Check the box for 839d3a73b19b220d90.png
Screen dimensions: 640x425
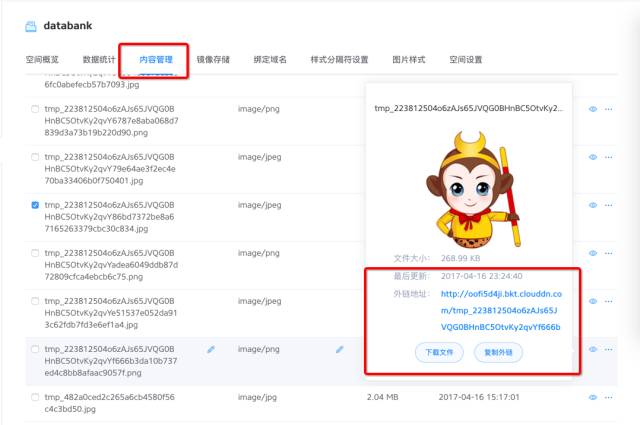[35, 109]
